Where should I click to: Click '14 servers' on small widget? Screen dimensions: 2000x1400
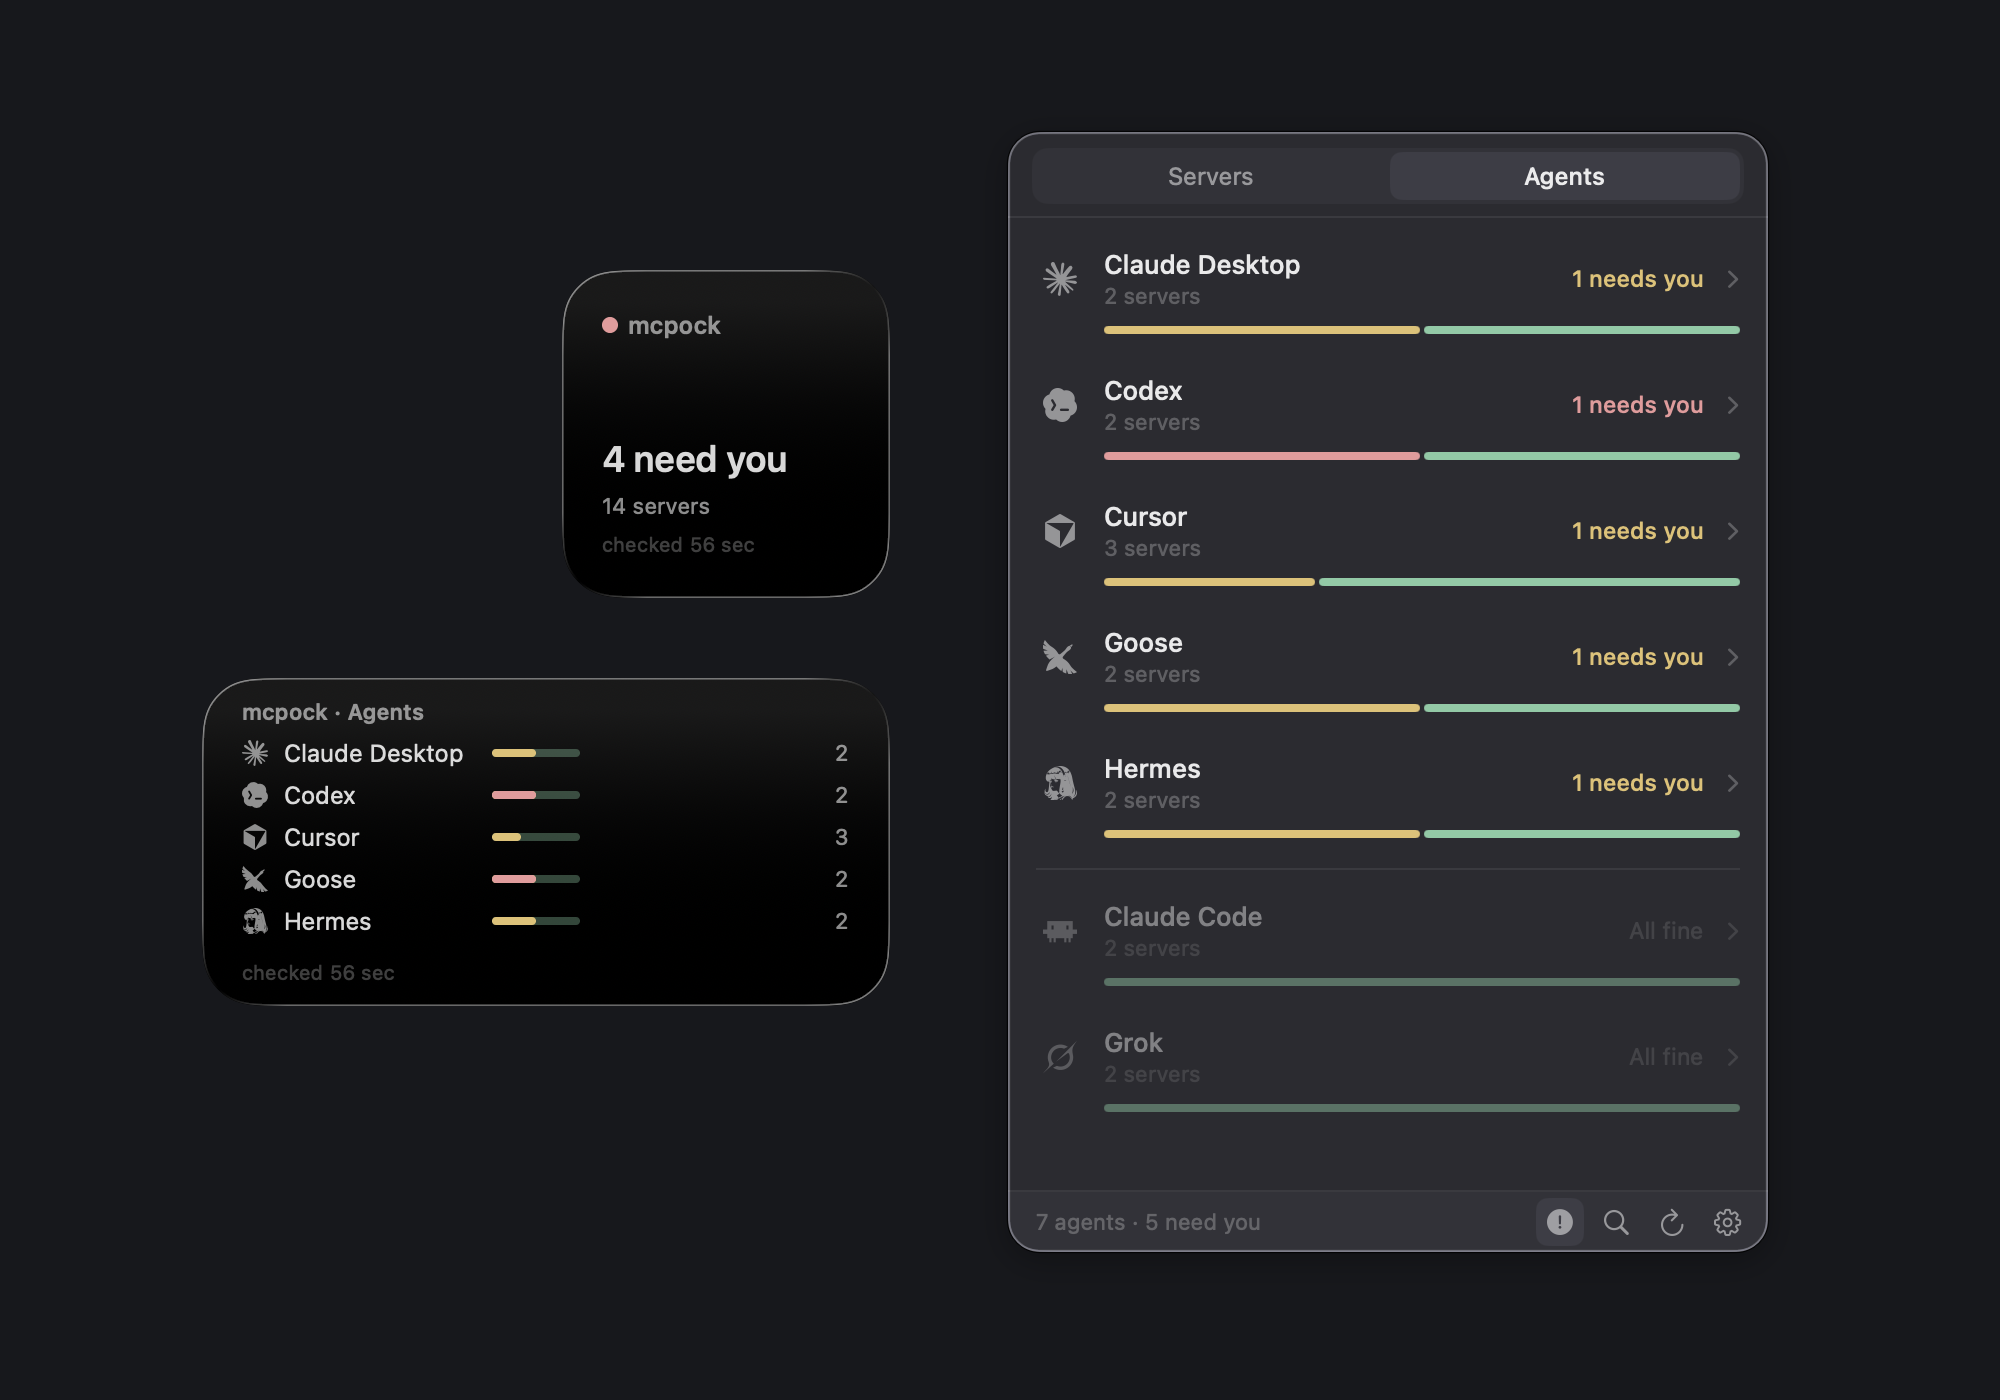[x=656, y=507]
